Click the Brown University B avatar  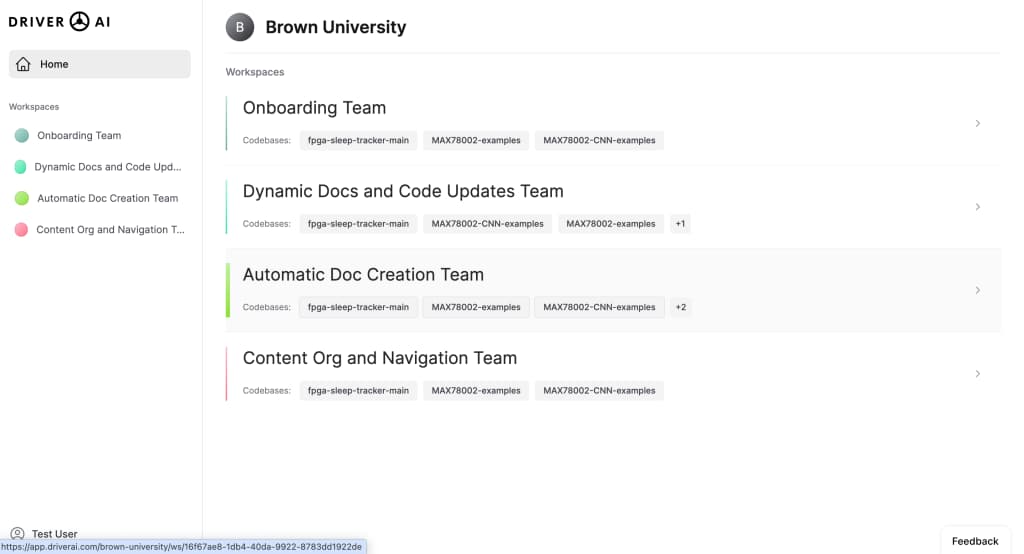pyautogui.click(x=240, y=27)
